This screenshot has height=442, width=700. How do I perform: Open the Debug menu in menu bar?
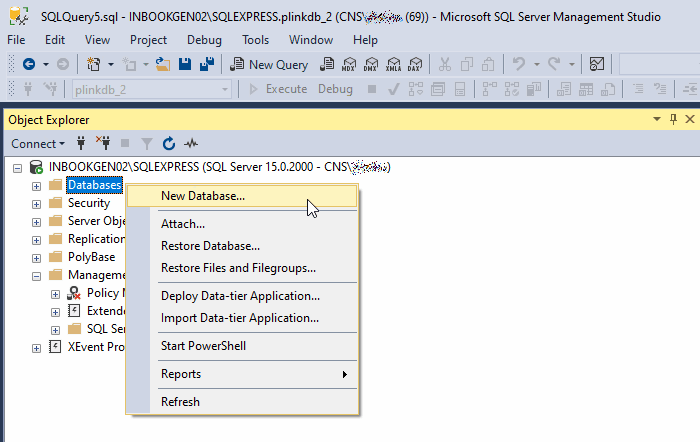tap(204, 40)
